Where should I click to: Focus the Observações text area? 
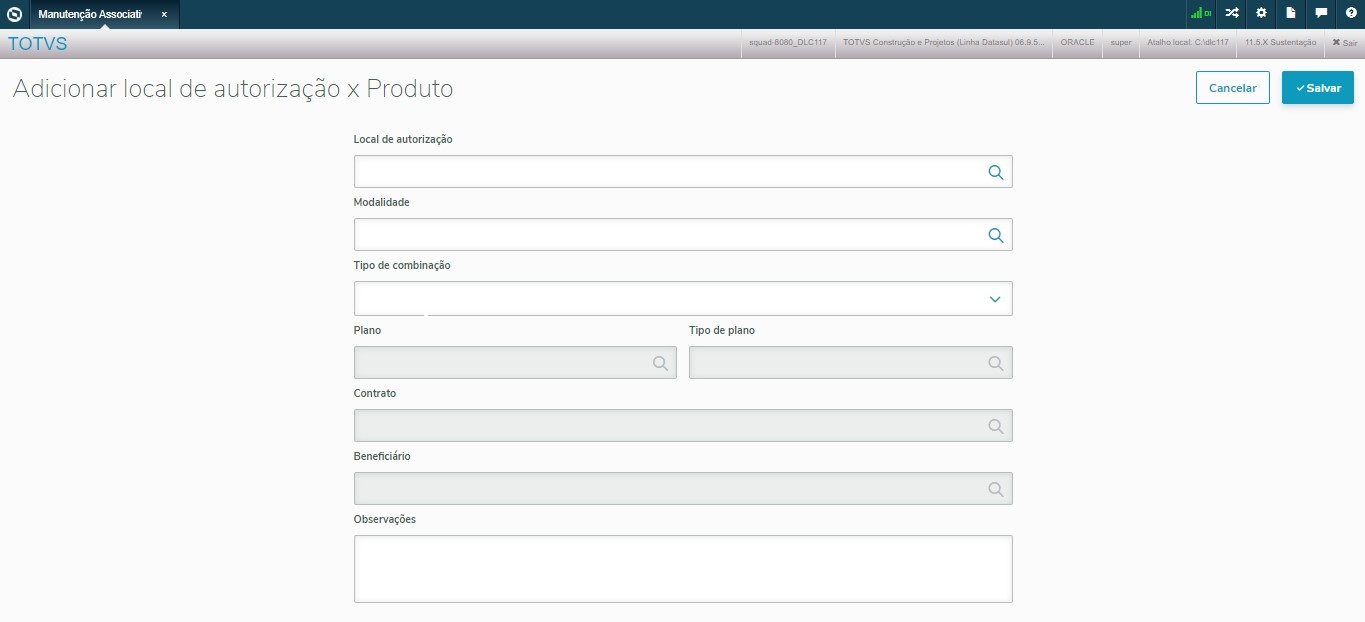click(683, 569)
